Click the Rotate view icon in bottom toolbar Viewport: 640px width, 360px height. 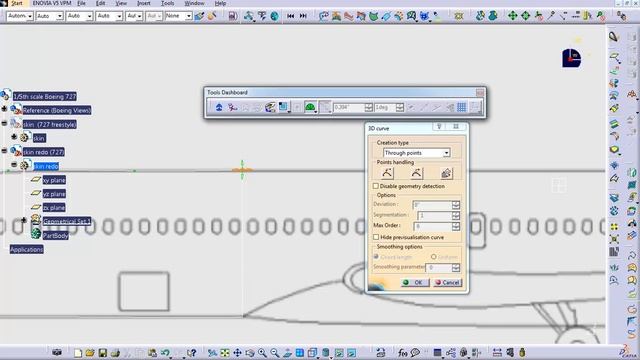pos(250,353)
